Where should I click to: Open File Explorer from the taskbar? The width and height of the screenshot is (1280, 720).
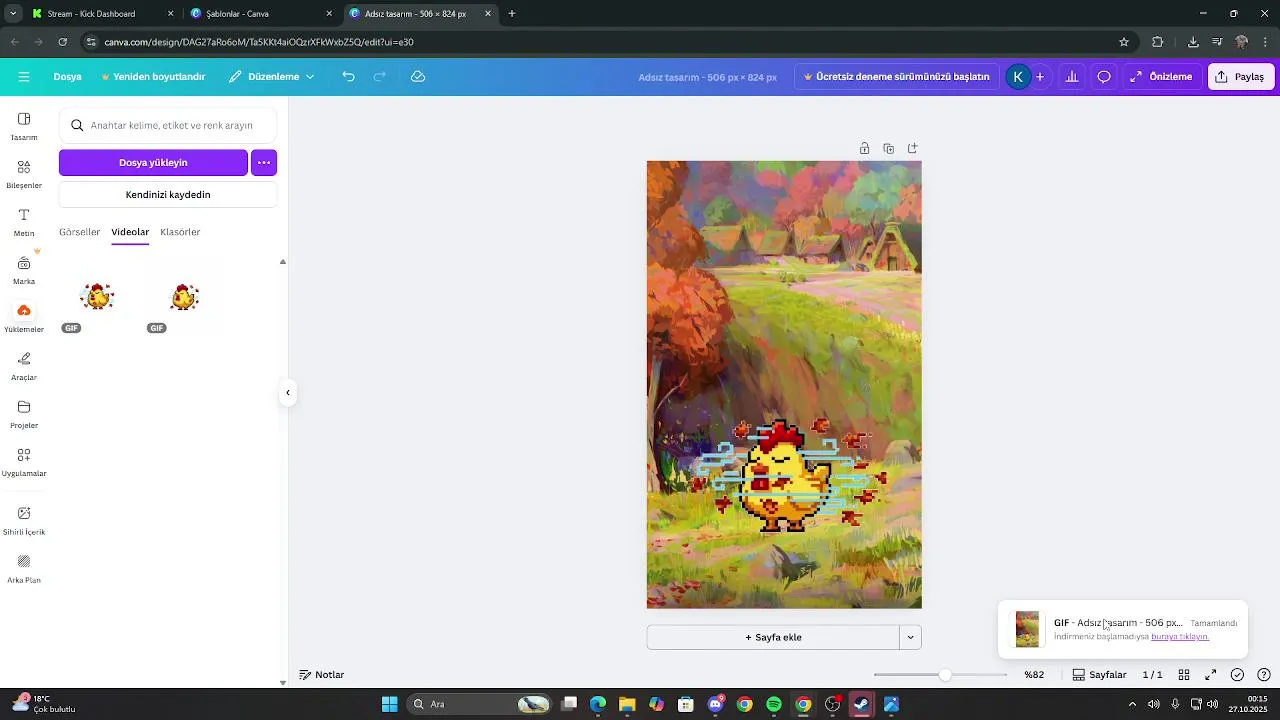(627, 704)
